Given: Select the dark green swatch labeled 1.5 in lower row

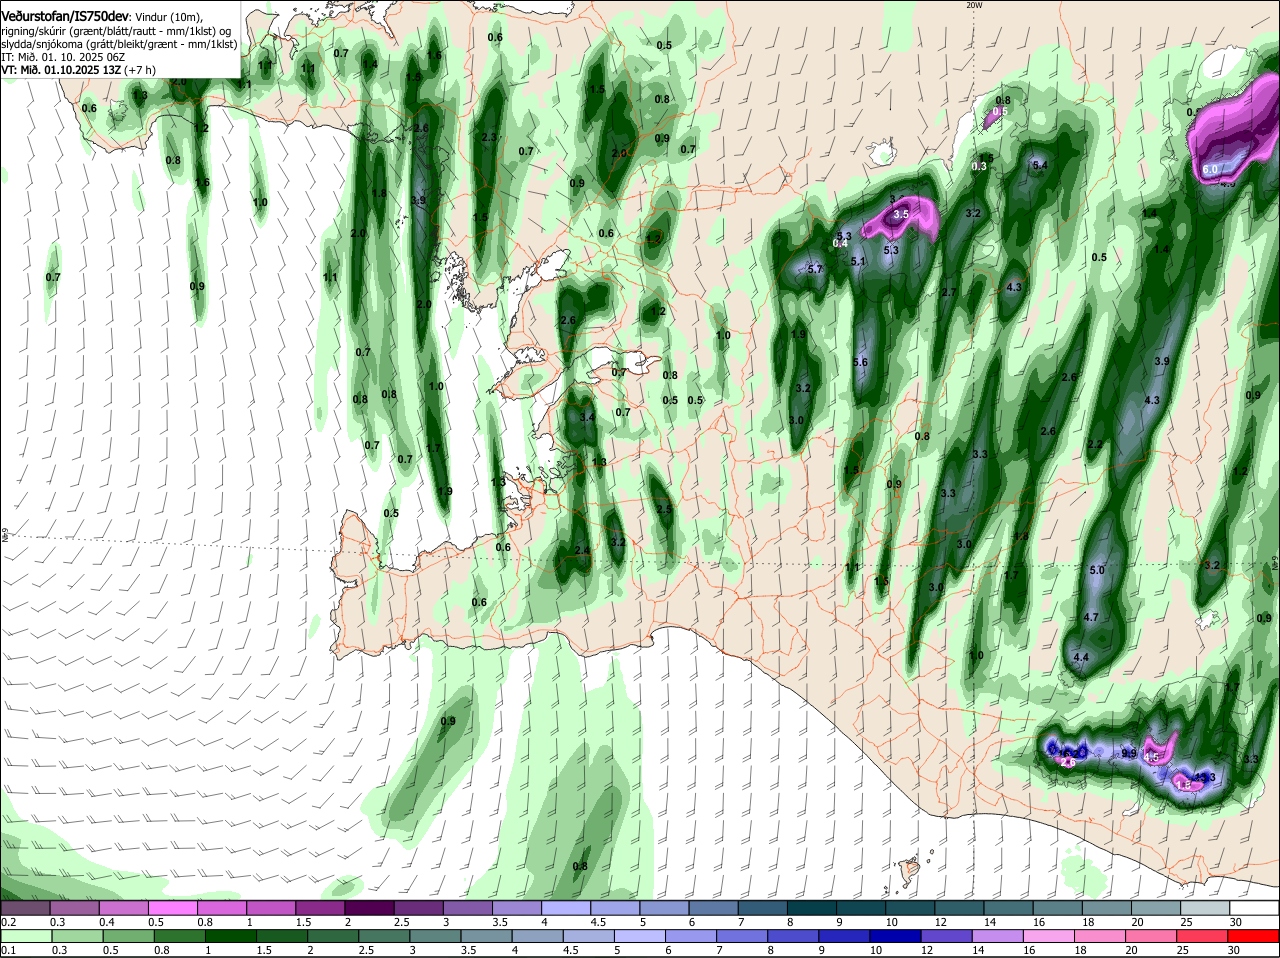Looking at the screenshot, I should pyautogui.click(x=283, y=936).
